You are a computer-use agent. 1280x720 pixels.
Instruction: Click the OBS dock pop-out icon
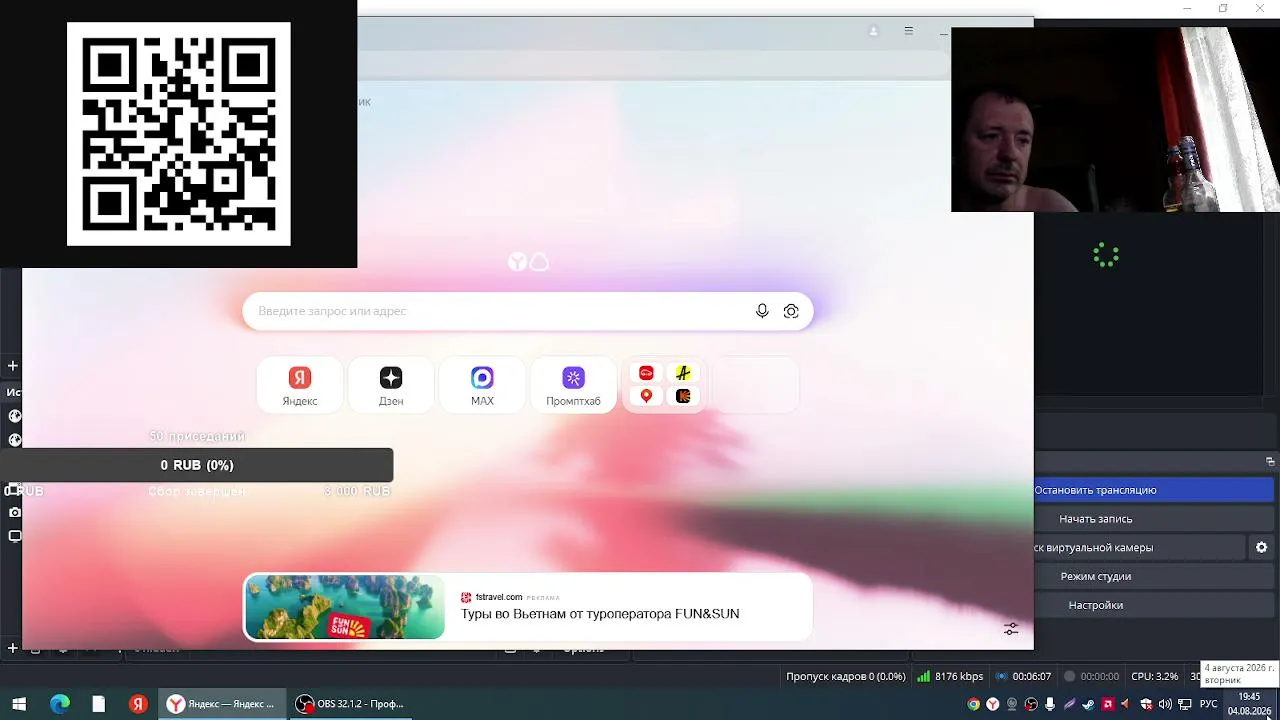pyautogui.click(x=1270, y=461)
